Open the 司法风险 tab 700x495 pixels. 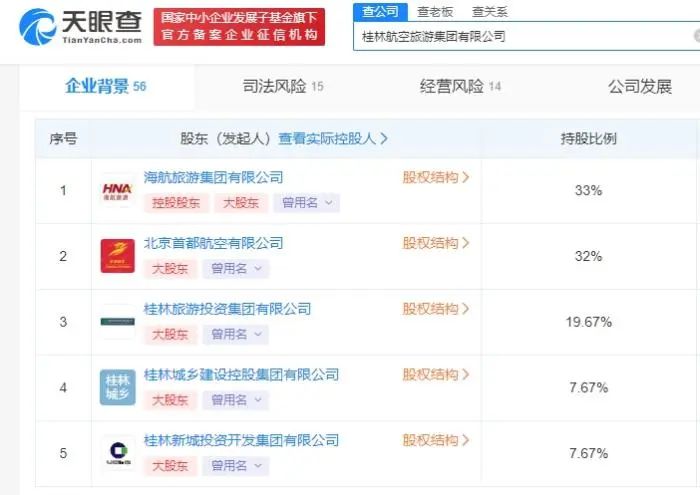coord(283,86)
